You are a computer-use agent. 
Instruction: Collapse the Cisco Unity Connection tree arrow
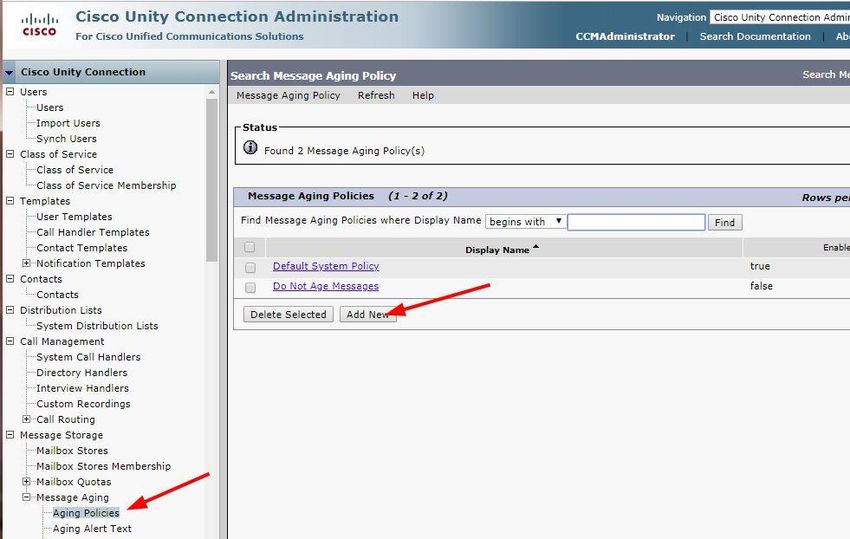[x=9, y=72]
